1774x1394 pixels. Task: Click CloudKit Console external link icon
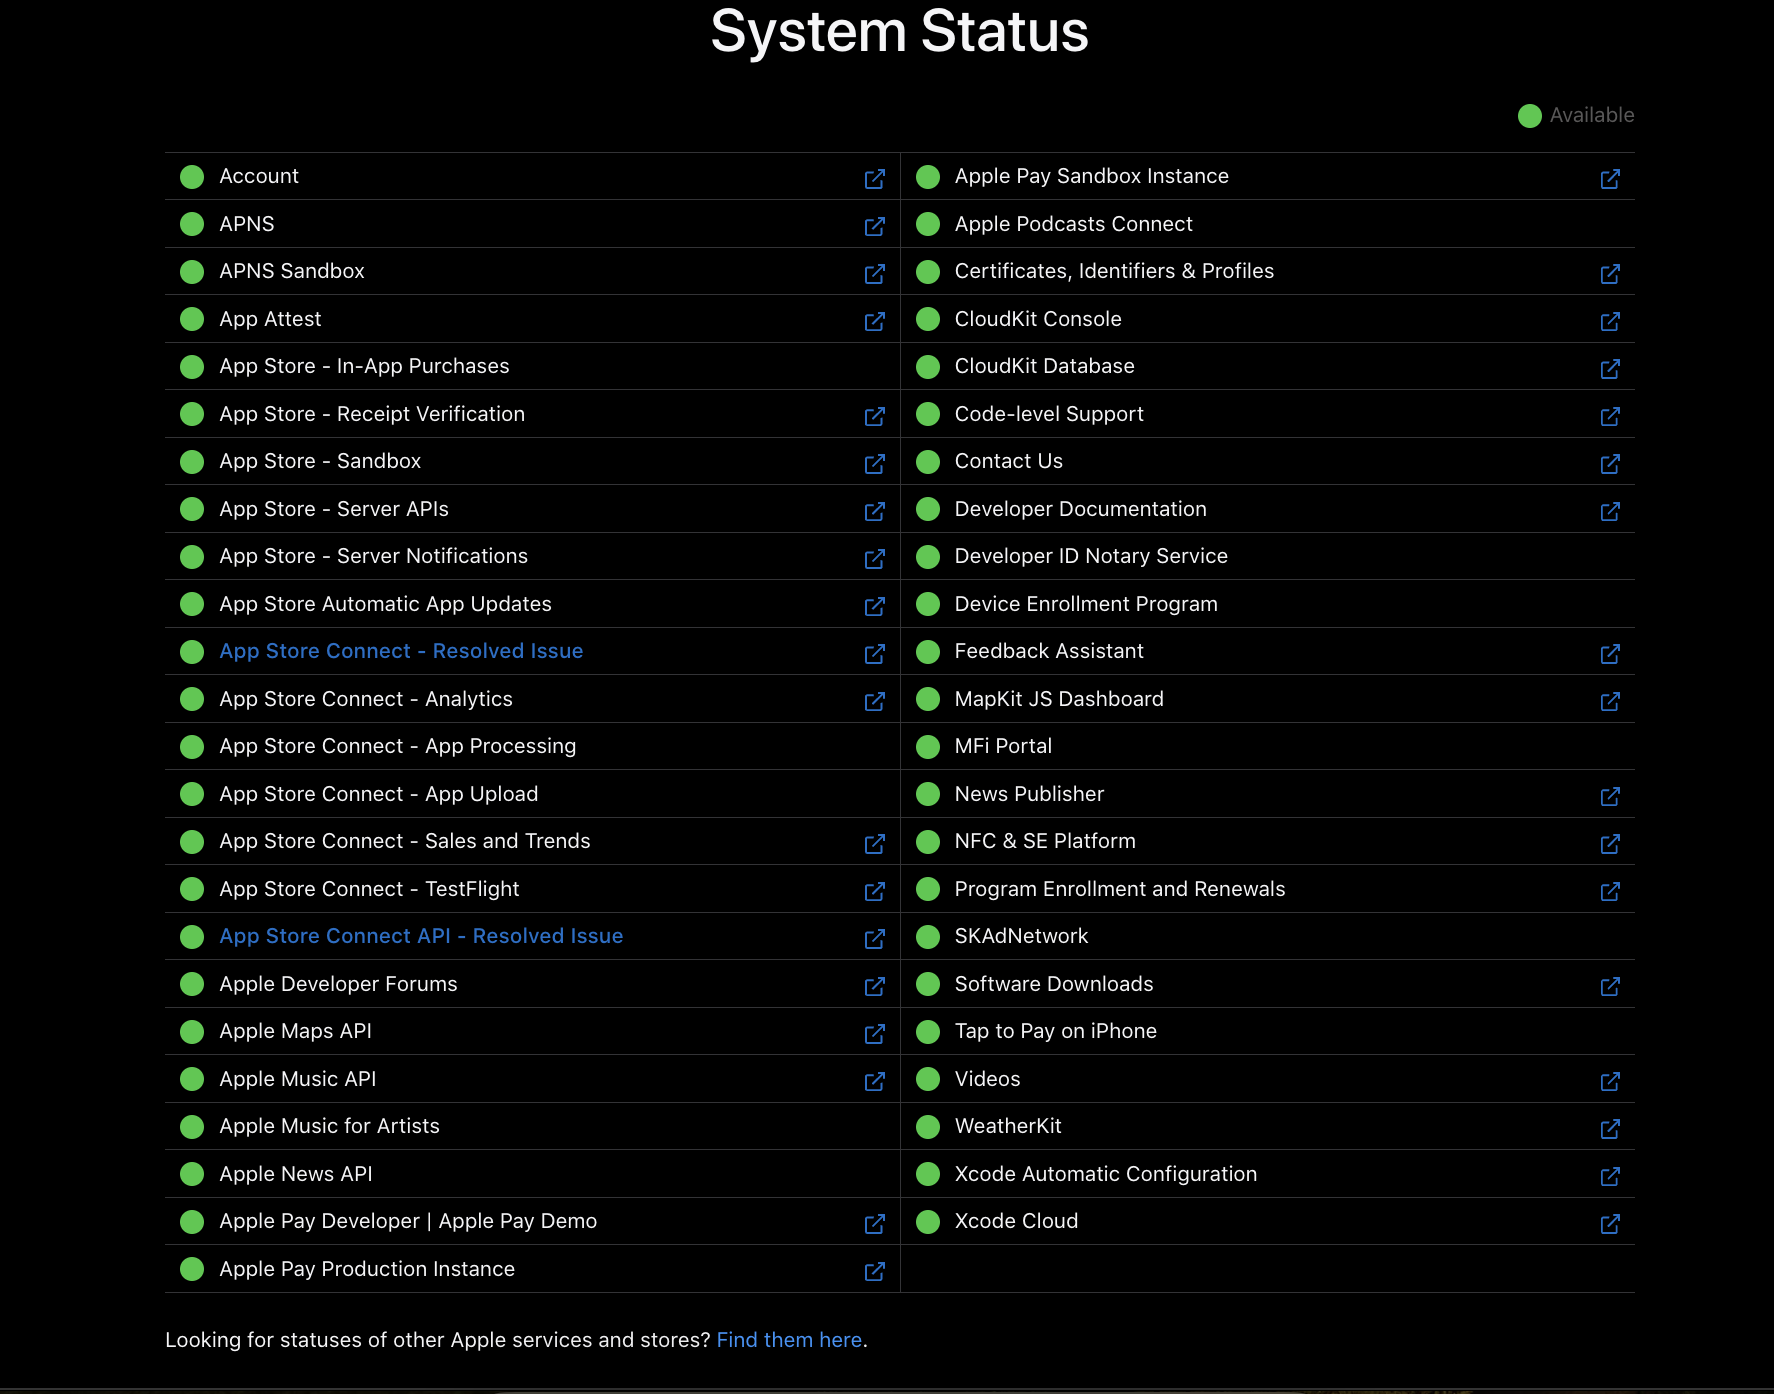click(x=1610, y=321)
